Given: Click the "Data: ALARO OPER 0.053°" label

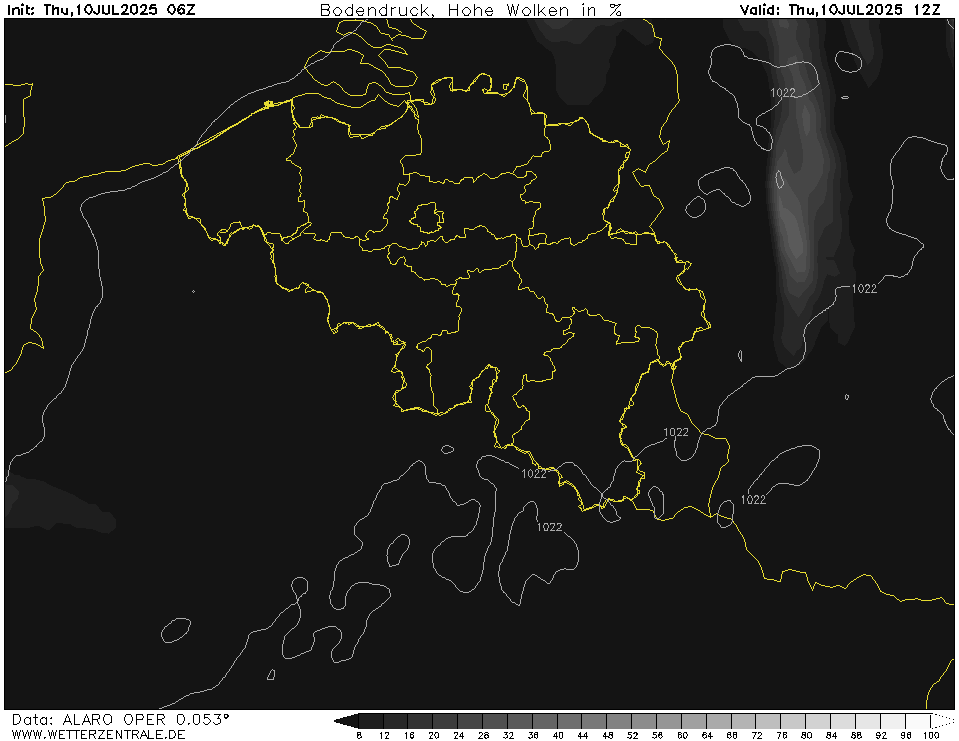Looking at the screenshot, I should tap(120, 720).
